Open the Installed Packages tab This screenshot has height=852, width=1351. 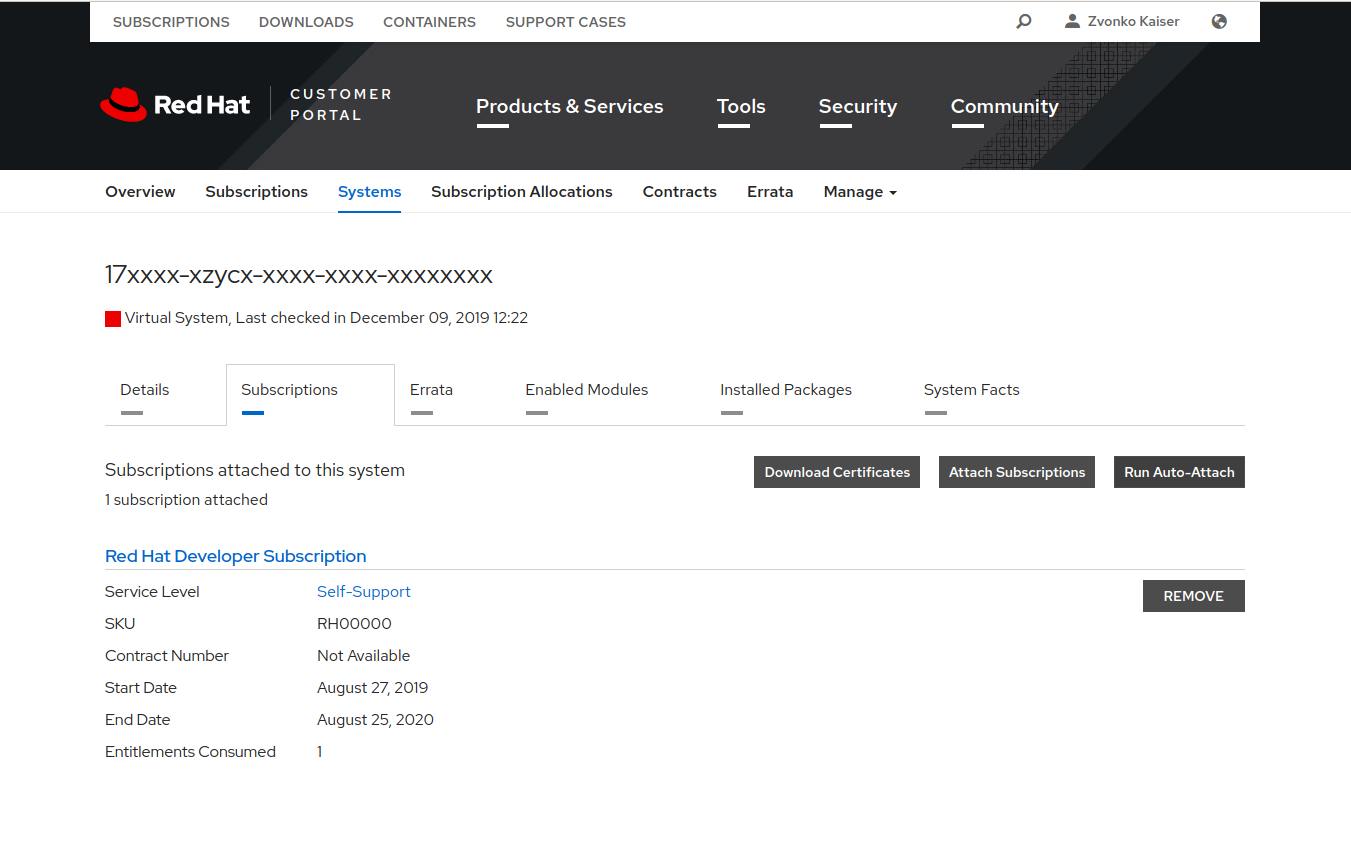pos(785,389)
